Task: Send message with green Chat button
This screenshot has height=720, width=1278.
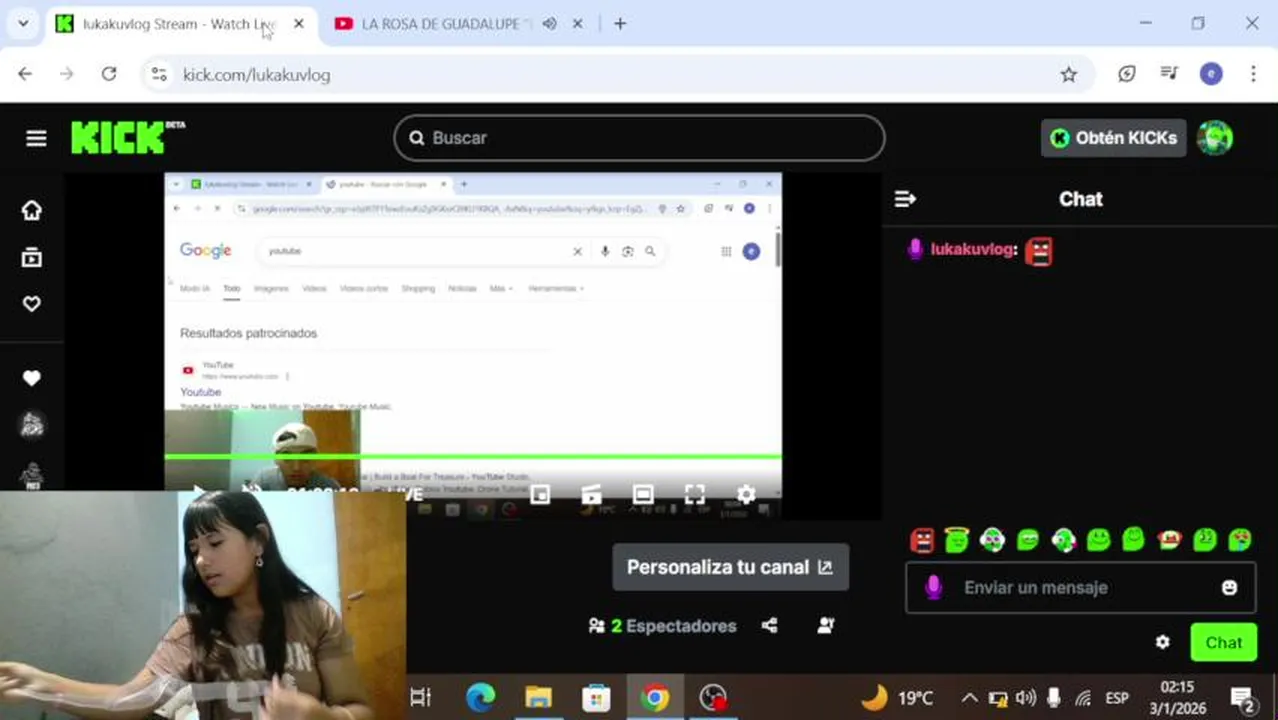Action: (x=1223, y=642)
